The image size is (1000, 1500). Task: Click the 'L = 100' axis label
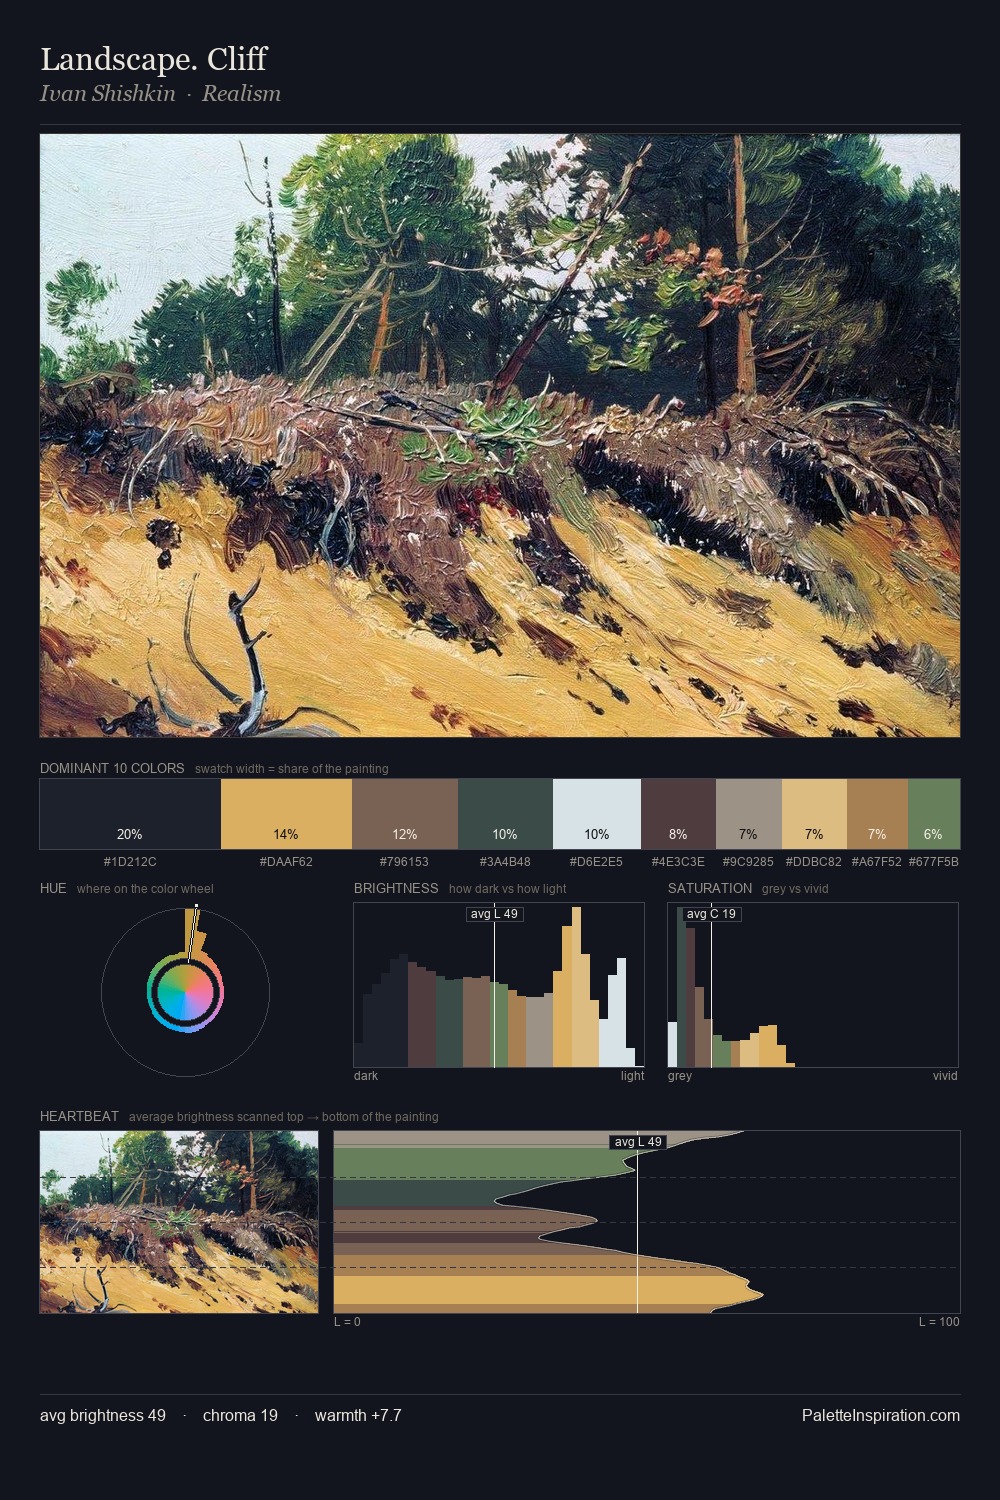pos(939,1322)
